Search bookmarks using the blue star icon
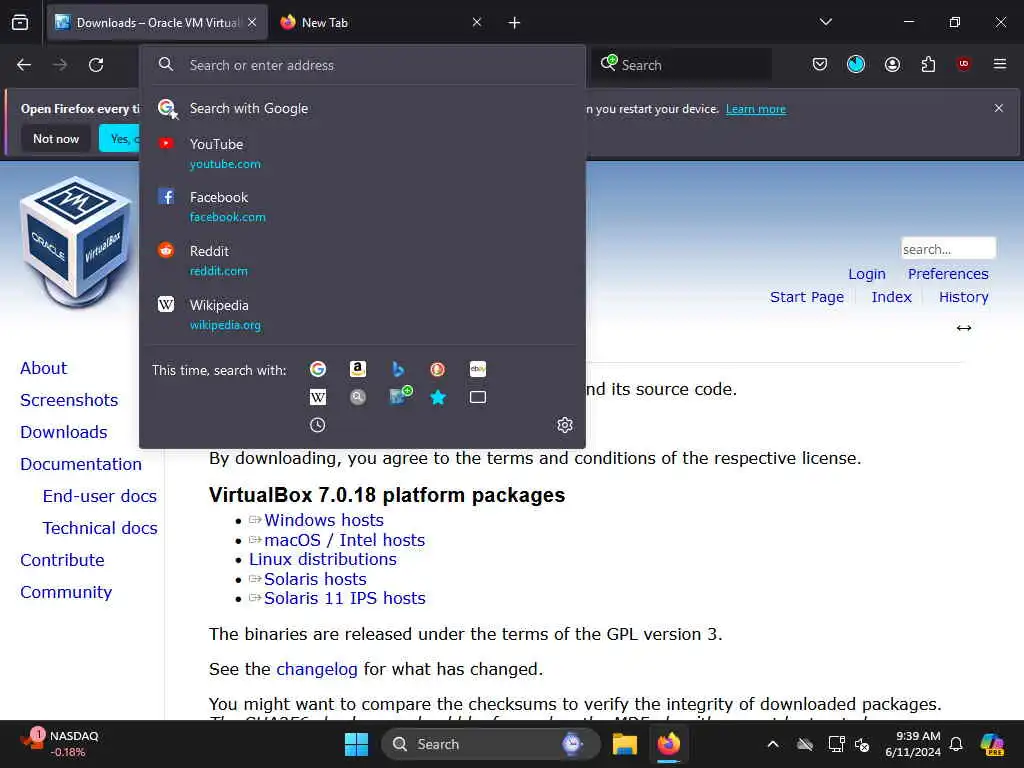 (438, 397)
